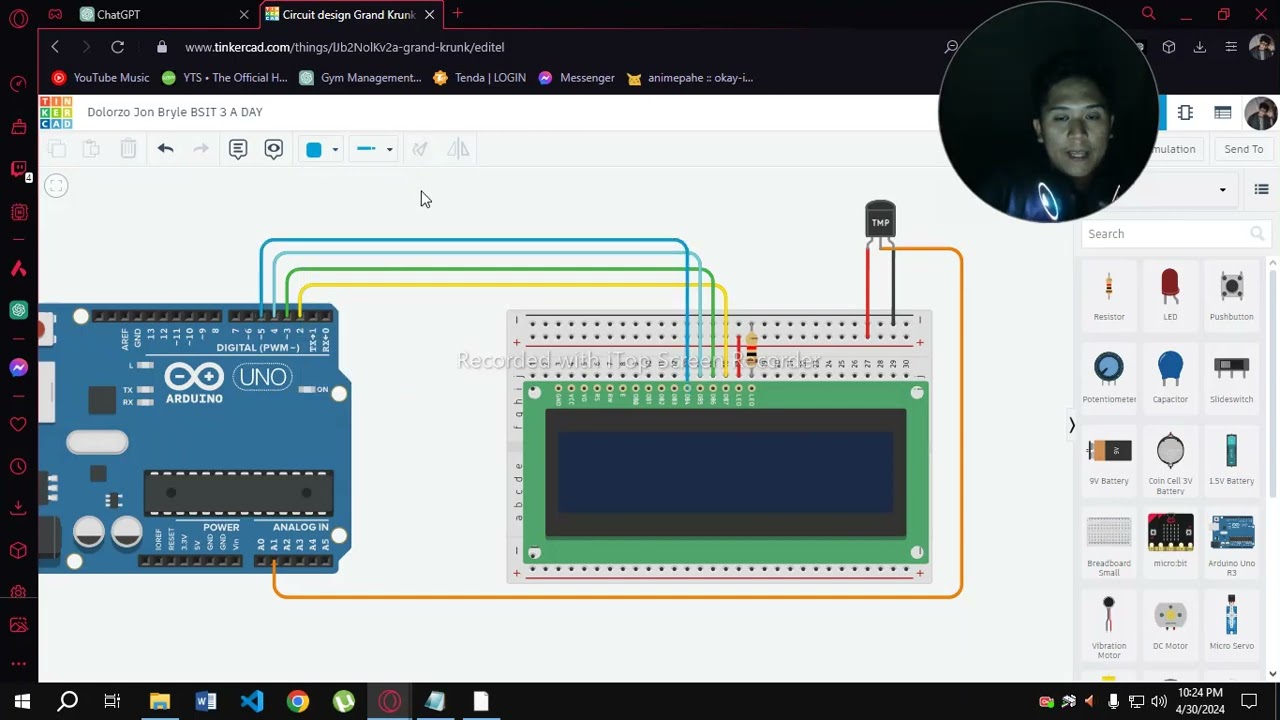Click the Tinkercad user profile avatar
Viewport: 1280px width, 720px height.
(1261, 113)
